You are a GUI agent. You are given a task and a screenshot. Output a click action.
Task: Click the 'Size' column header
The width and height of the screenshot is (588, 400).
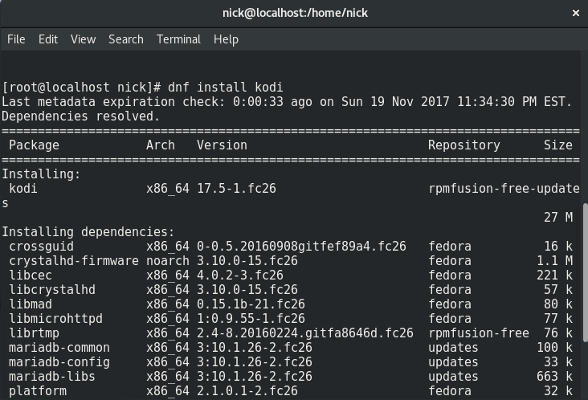[558, 145]
